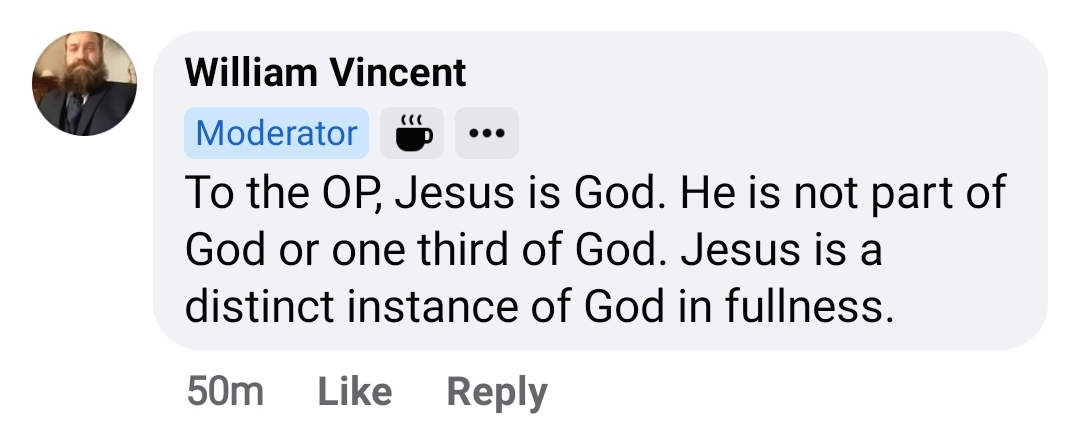Reply to William Vincent's comment

[x=497, y=391]
